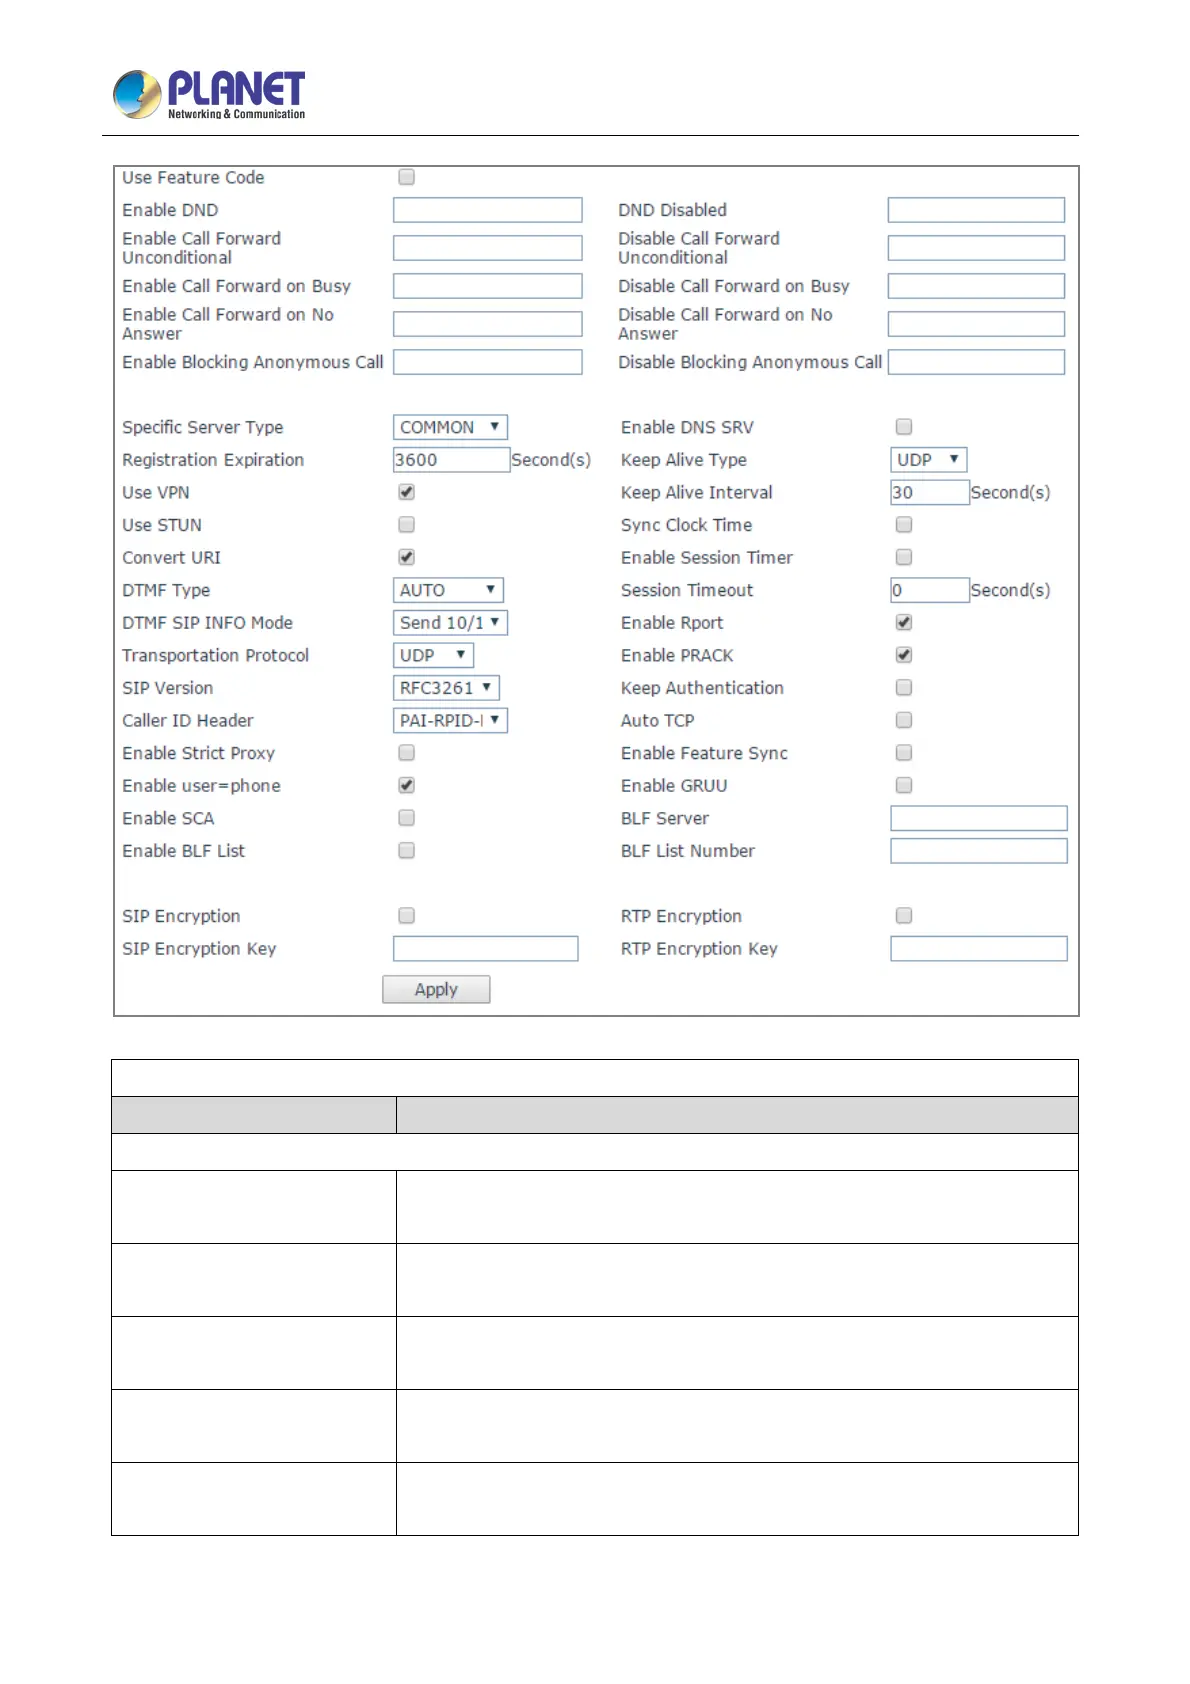Expand the Caller ID Header dropdown
Screen dimensions: 1190x1684
[x=450, y=720]
